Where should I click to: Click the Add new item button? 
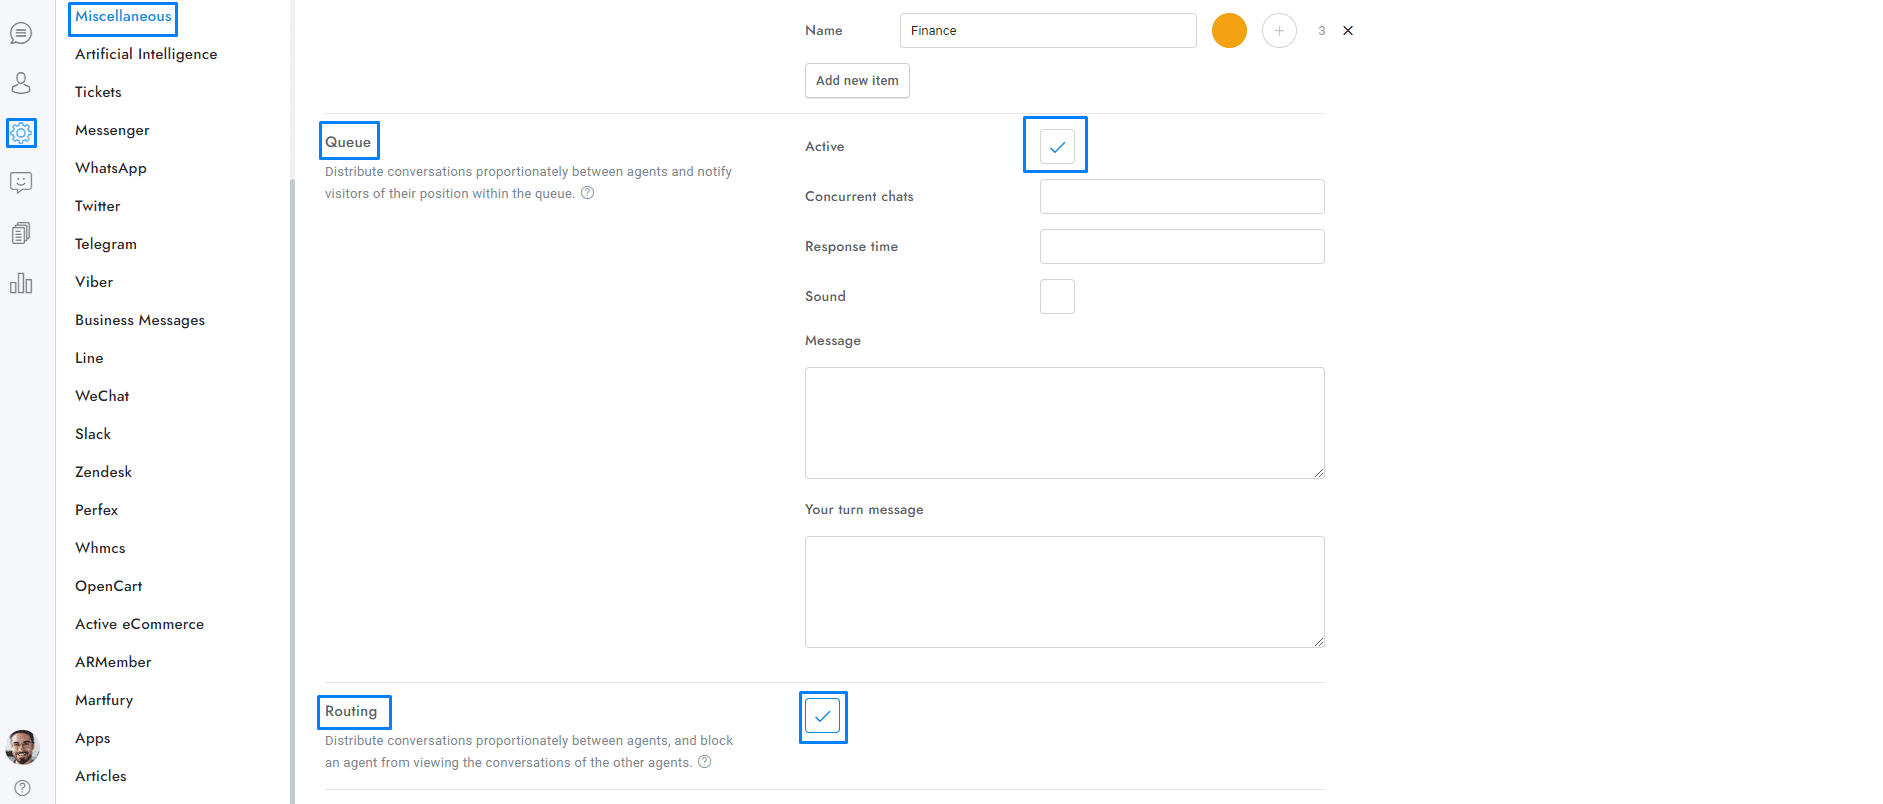[x=857, y=81]
